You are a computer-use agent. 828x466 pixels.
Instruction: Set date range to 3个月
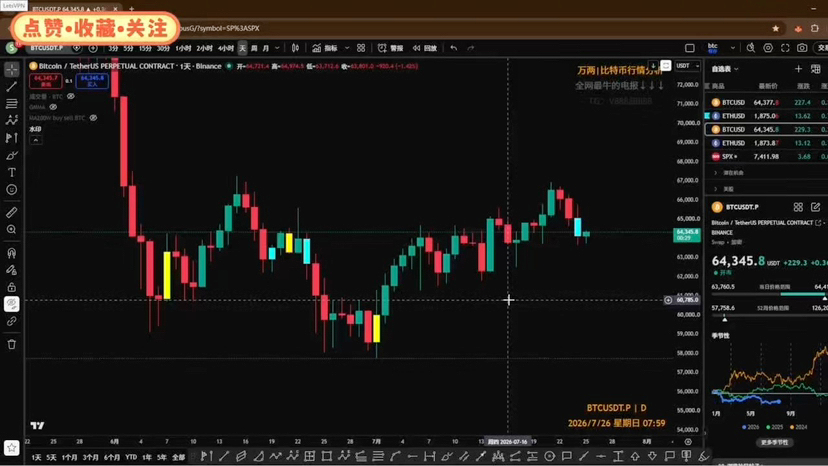click(x=90, y=458)
